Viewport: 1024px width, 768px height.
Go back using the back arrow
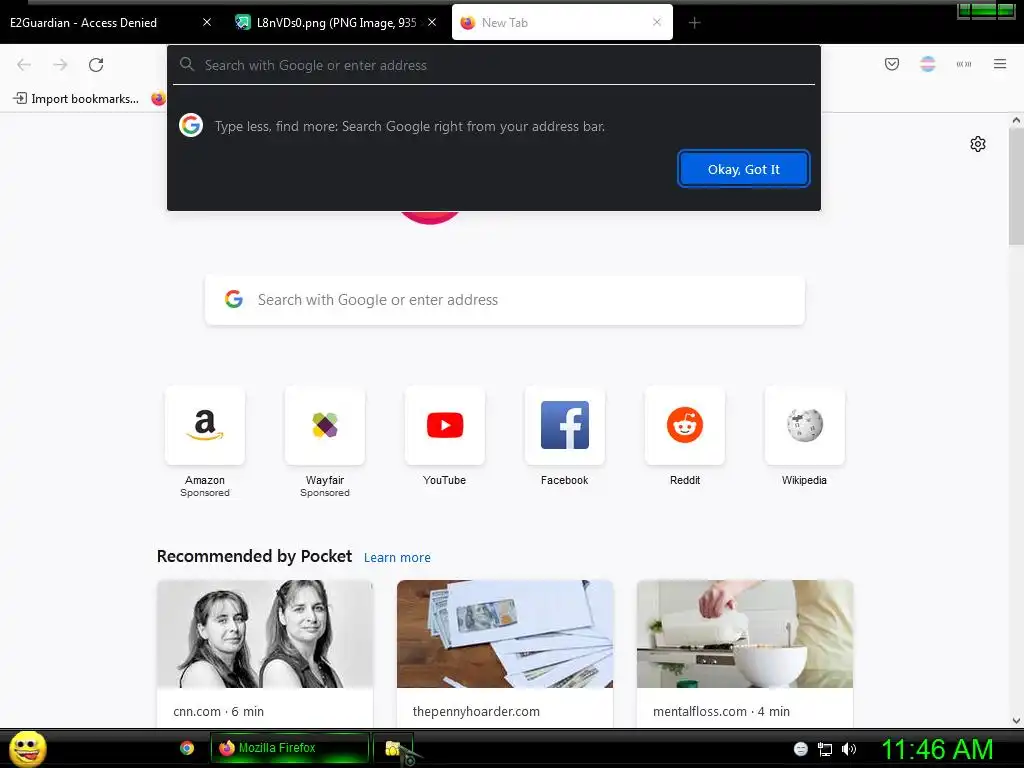point(24,65)
